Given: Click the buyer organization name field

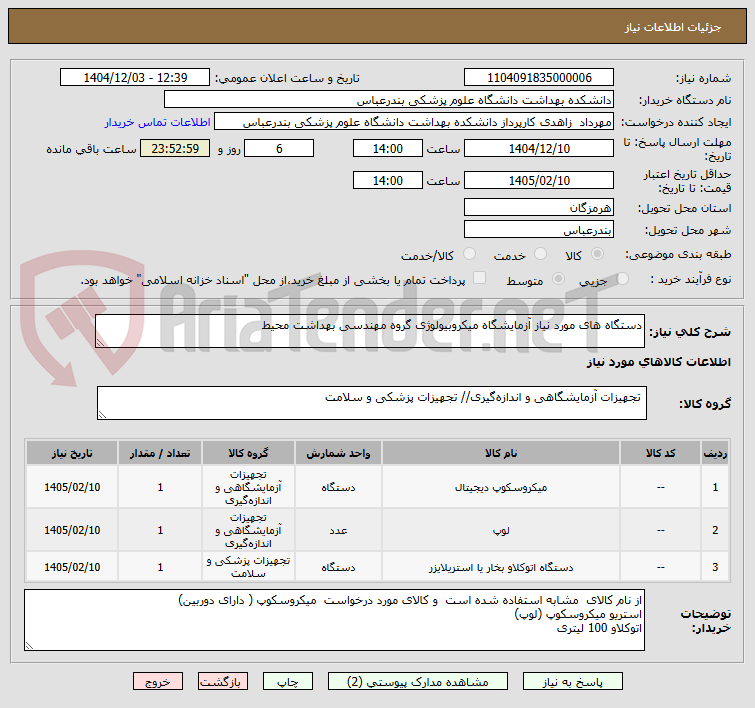Looking at the screenshot, I should 389,99.
